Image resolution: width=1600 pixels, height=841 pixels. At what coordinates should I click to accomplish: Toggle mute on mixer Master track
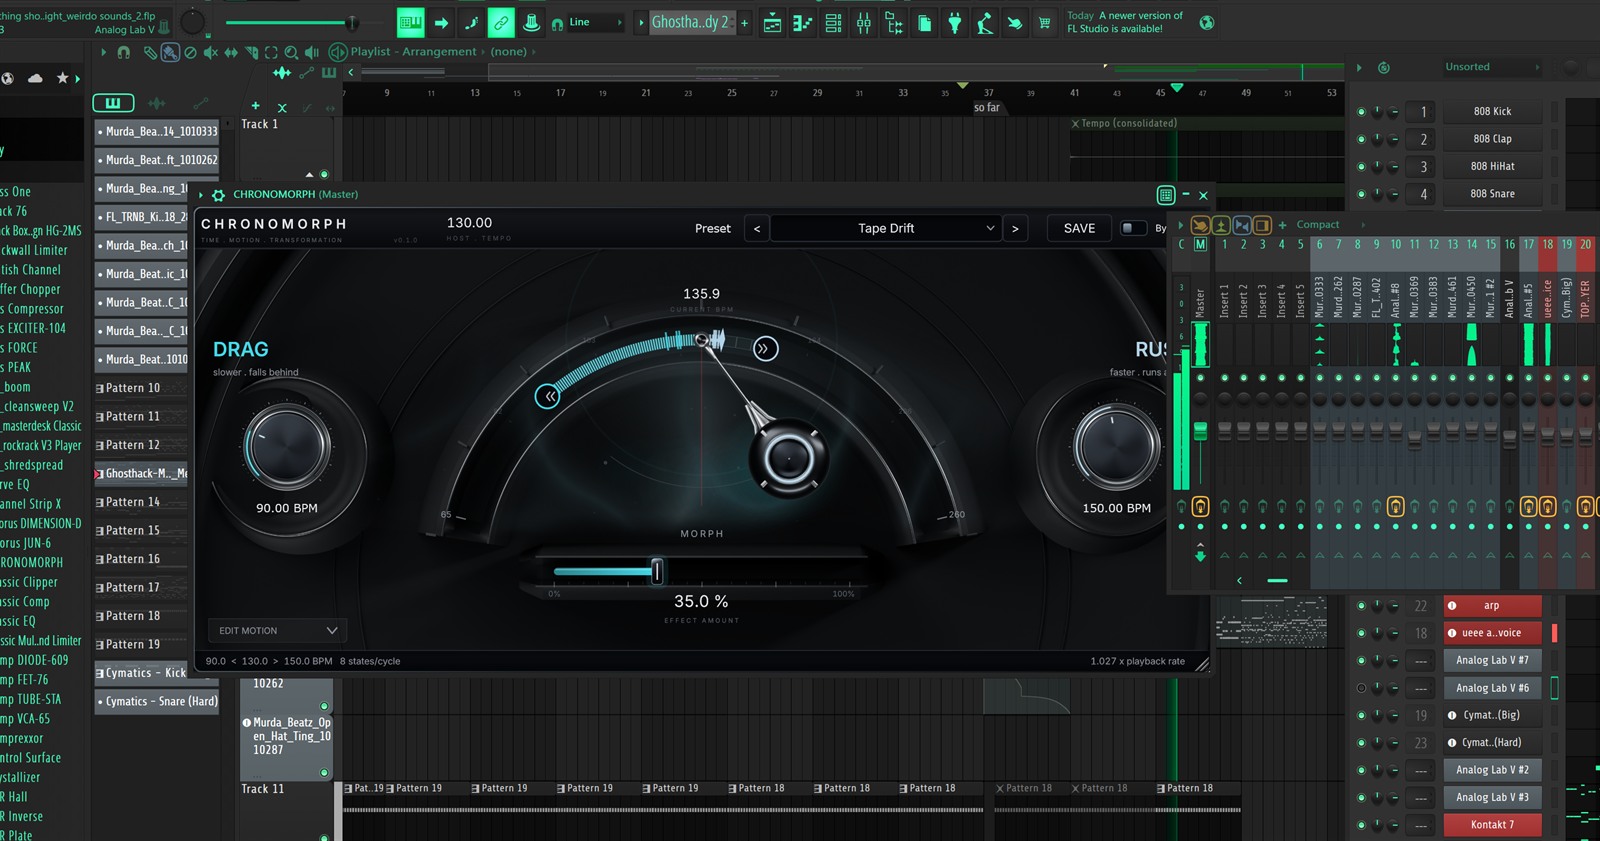click(1200, 378)
